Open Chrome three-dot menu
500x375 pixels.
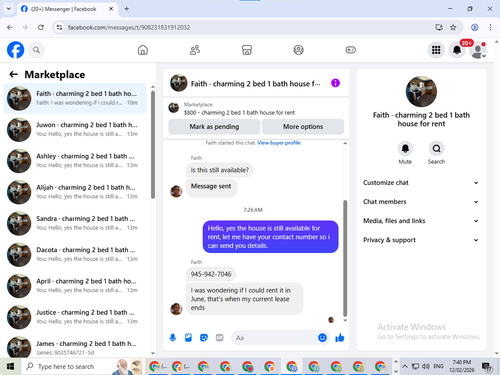[x=490, y=27]
